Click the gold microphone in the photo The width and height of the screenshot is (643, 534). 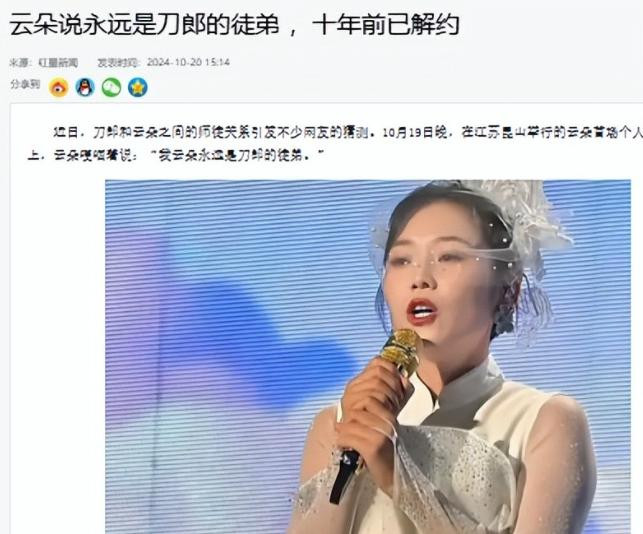(x=400, y=351)
